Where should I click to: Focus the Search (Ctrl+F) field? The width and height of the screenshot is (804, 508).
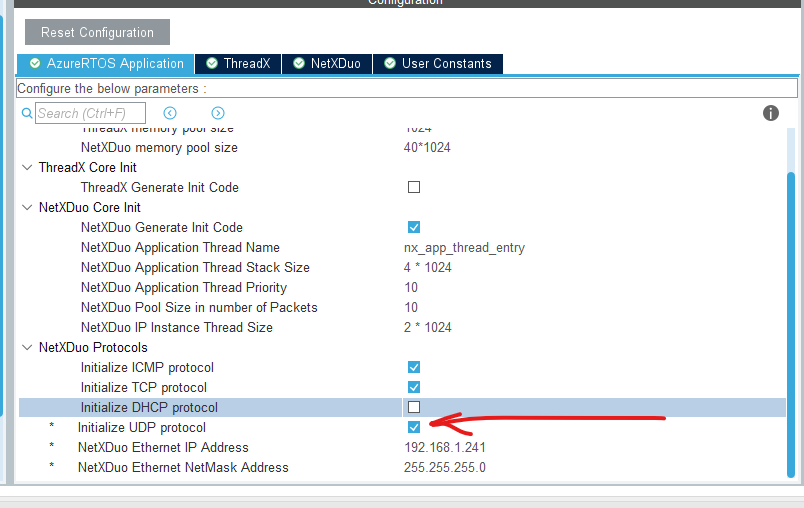point(90,113)
